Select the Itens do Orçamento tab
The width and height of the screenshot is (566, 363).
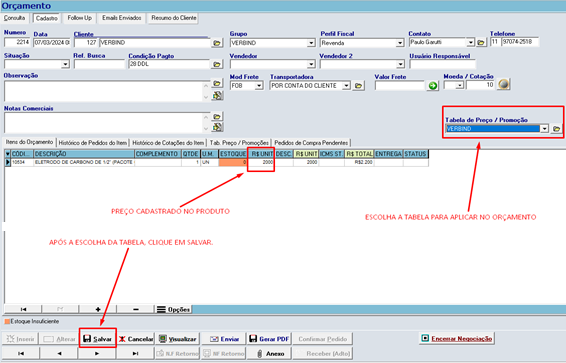click(29, 142)
